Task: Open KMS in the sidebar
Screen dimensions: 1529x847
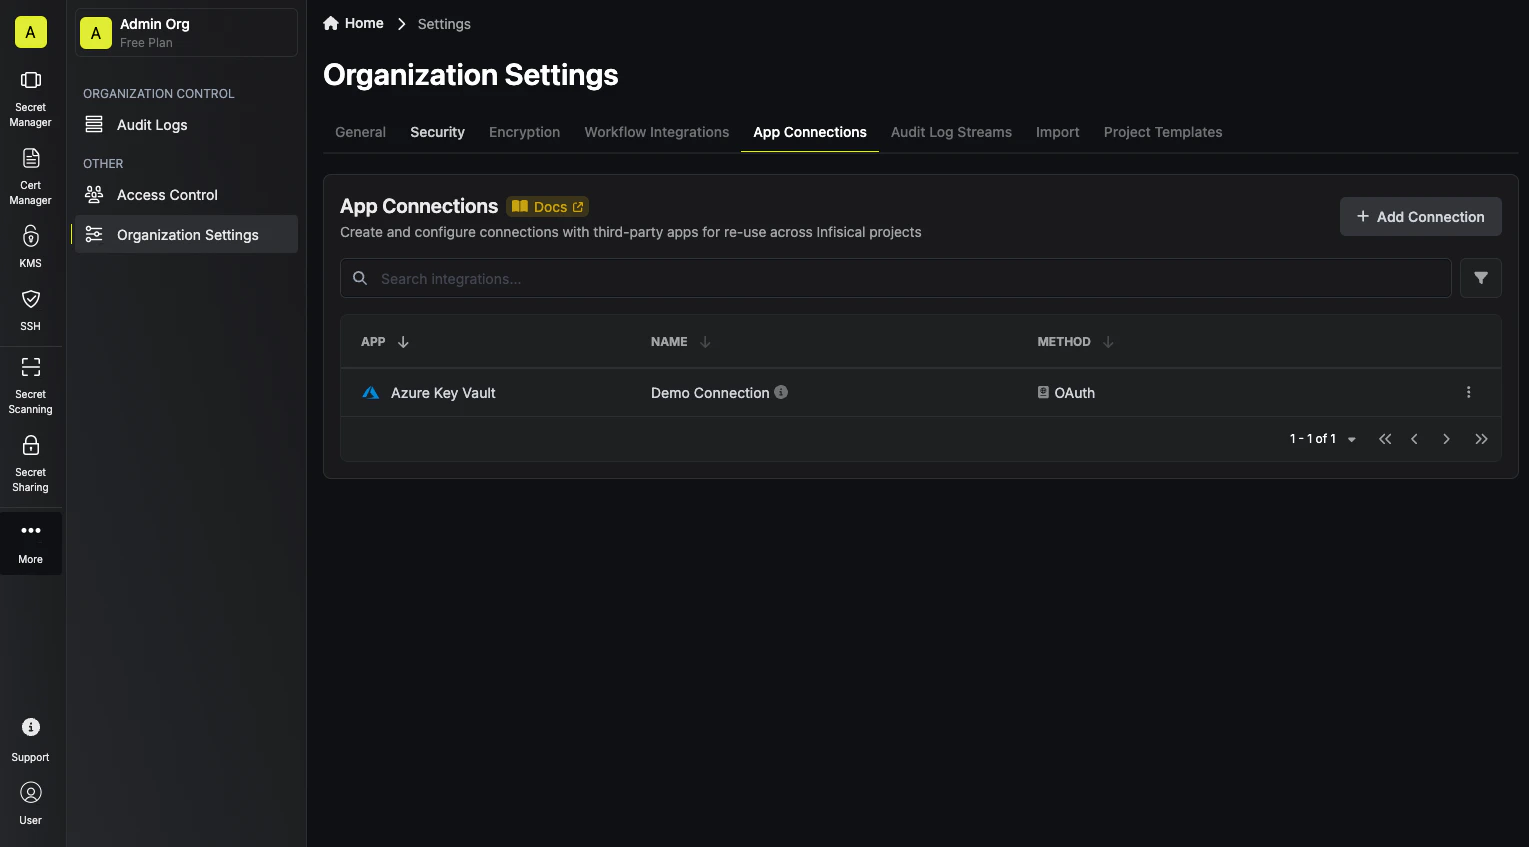Action: [x=31, y=247]
